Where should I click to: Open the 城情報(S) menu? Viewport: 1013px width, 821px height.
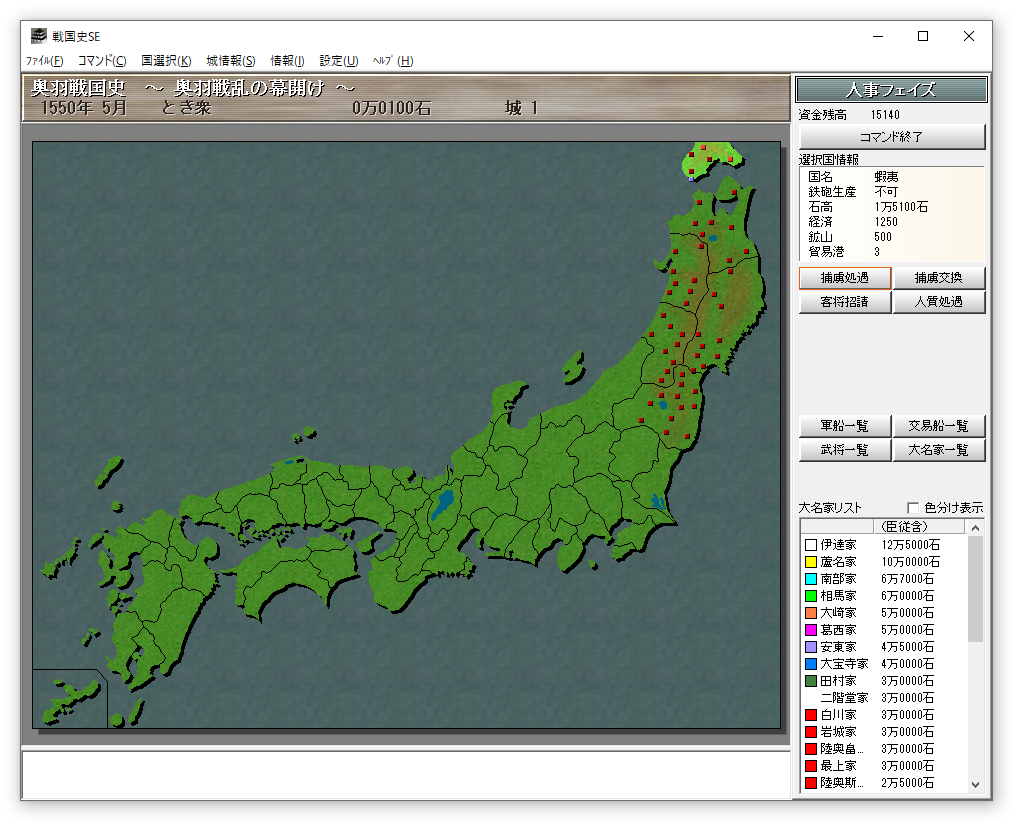(231, 61)
